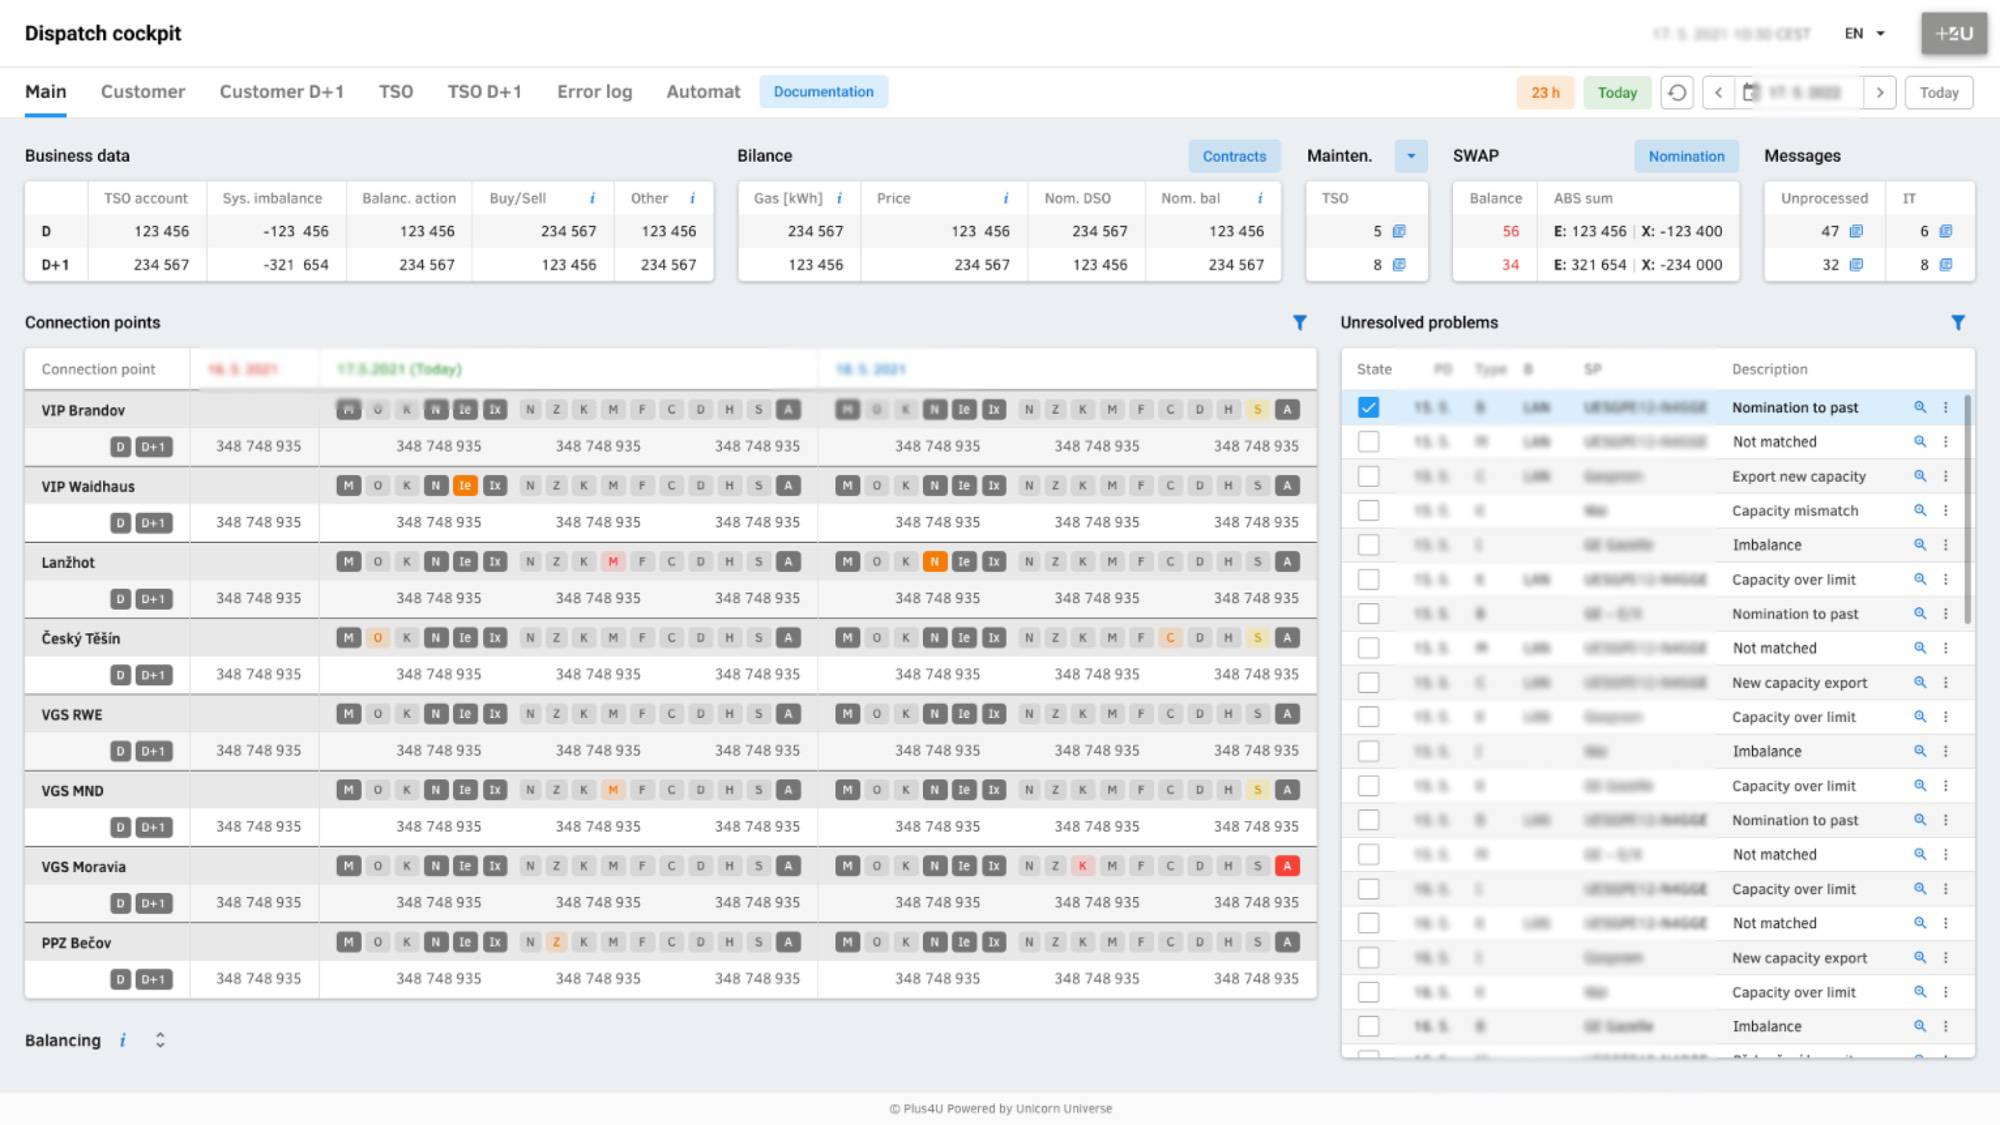The height and width of the screenshot is (1125, 2000).
Task: Uncheck the selected Nomination to past checkbox
Action: point(1369,407)
